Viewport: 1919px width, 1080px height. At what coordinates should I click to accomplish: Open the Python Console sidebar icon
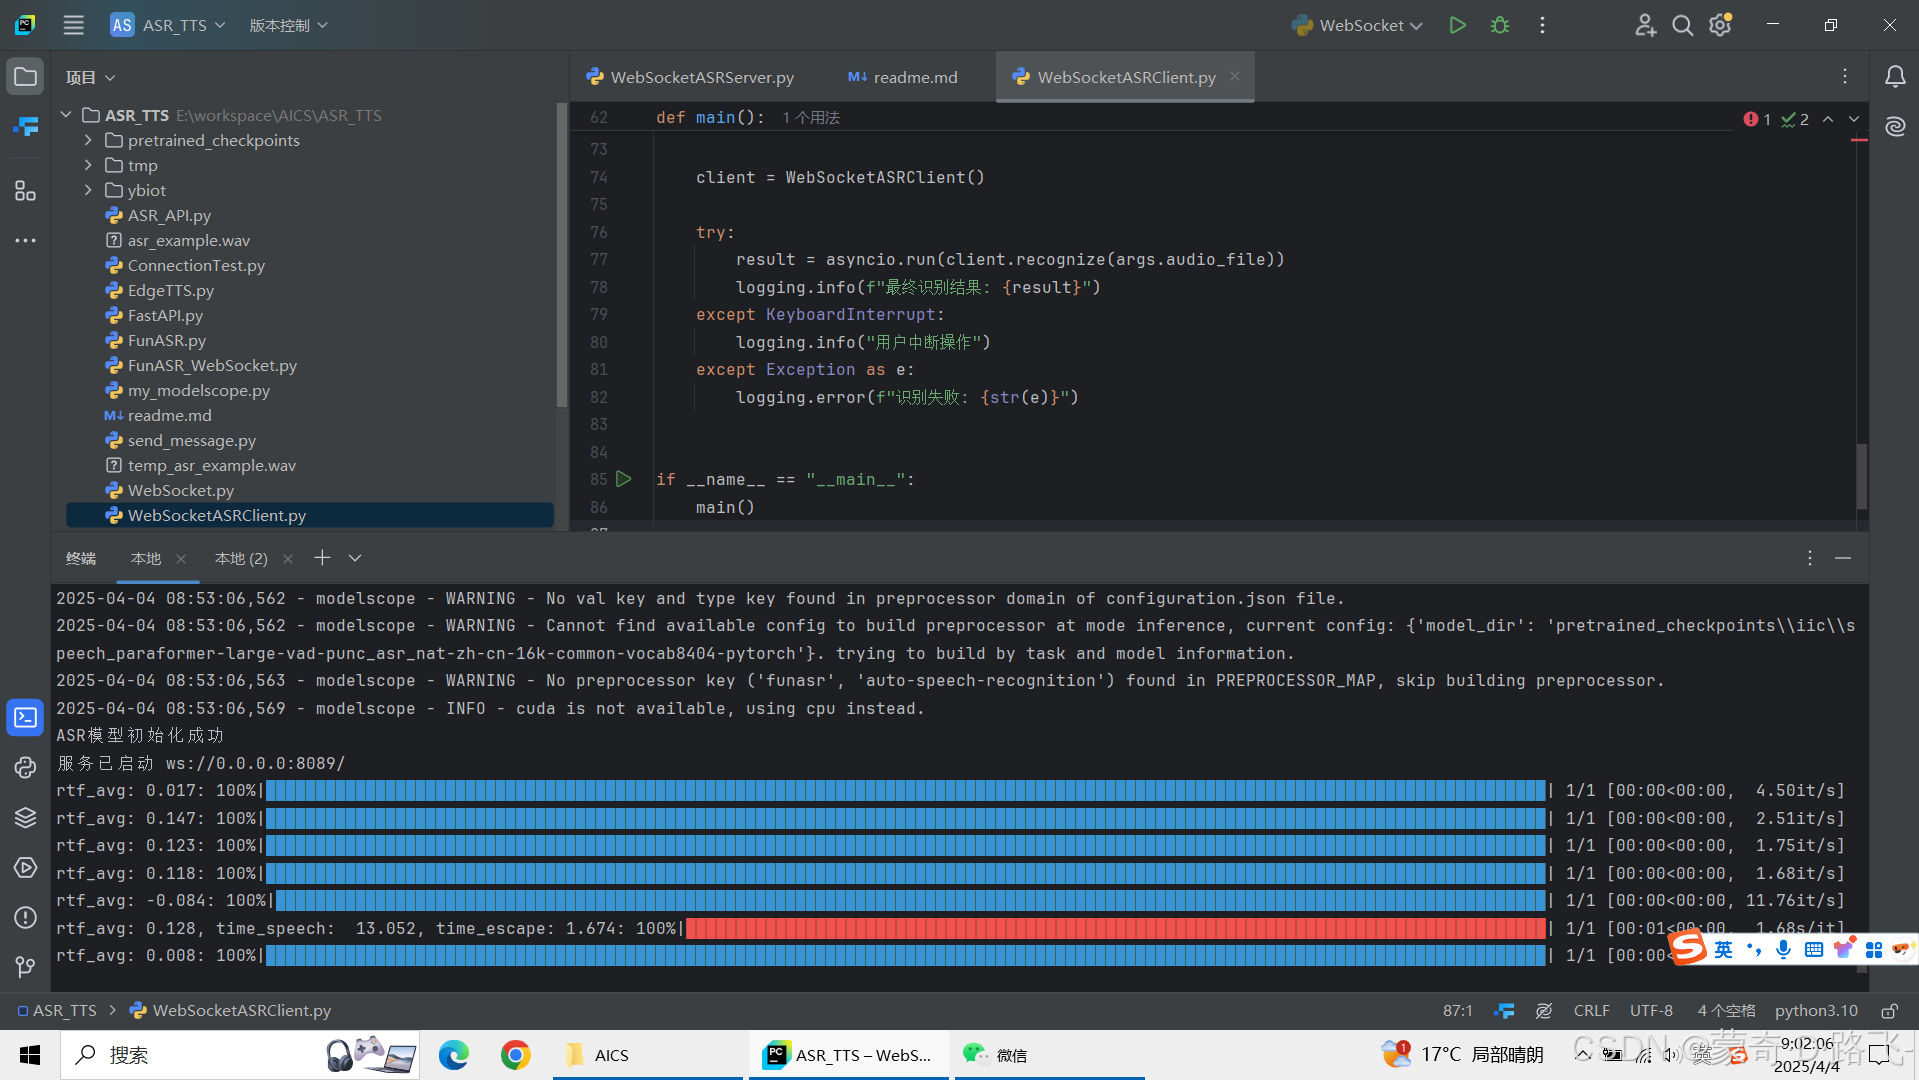tap(25, 767)
